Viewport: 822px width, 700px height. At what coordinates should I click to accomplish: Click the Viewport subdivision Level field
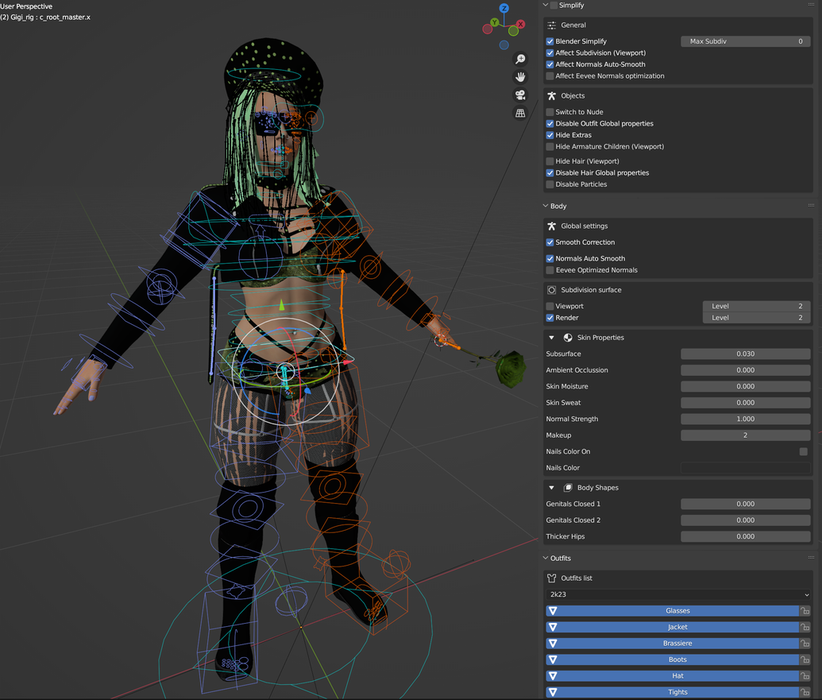coord(756,306)
